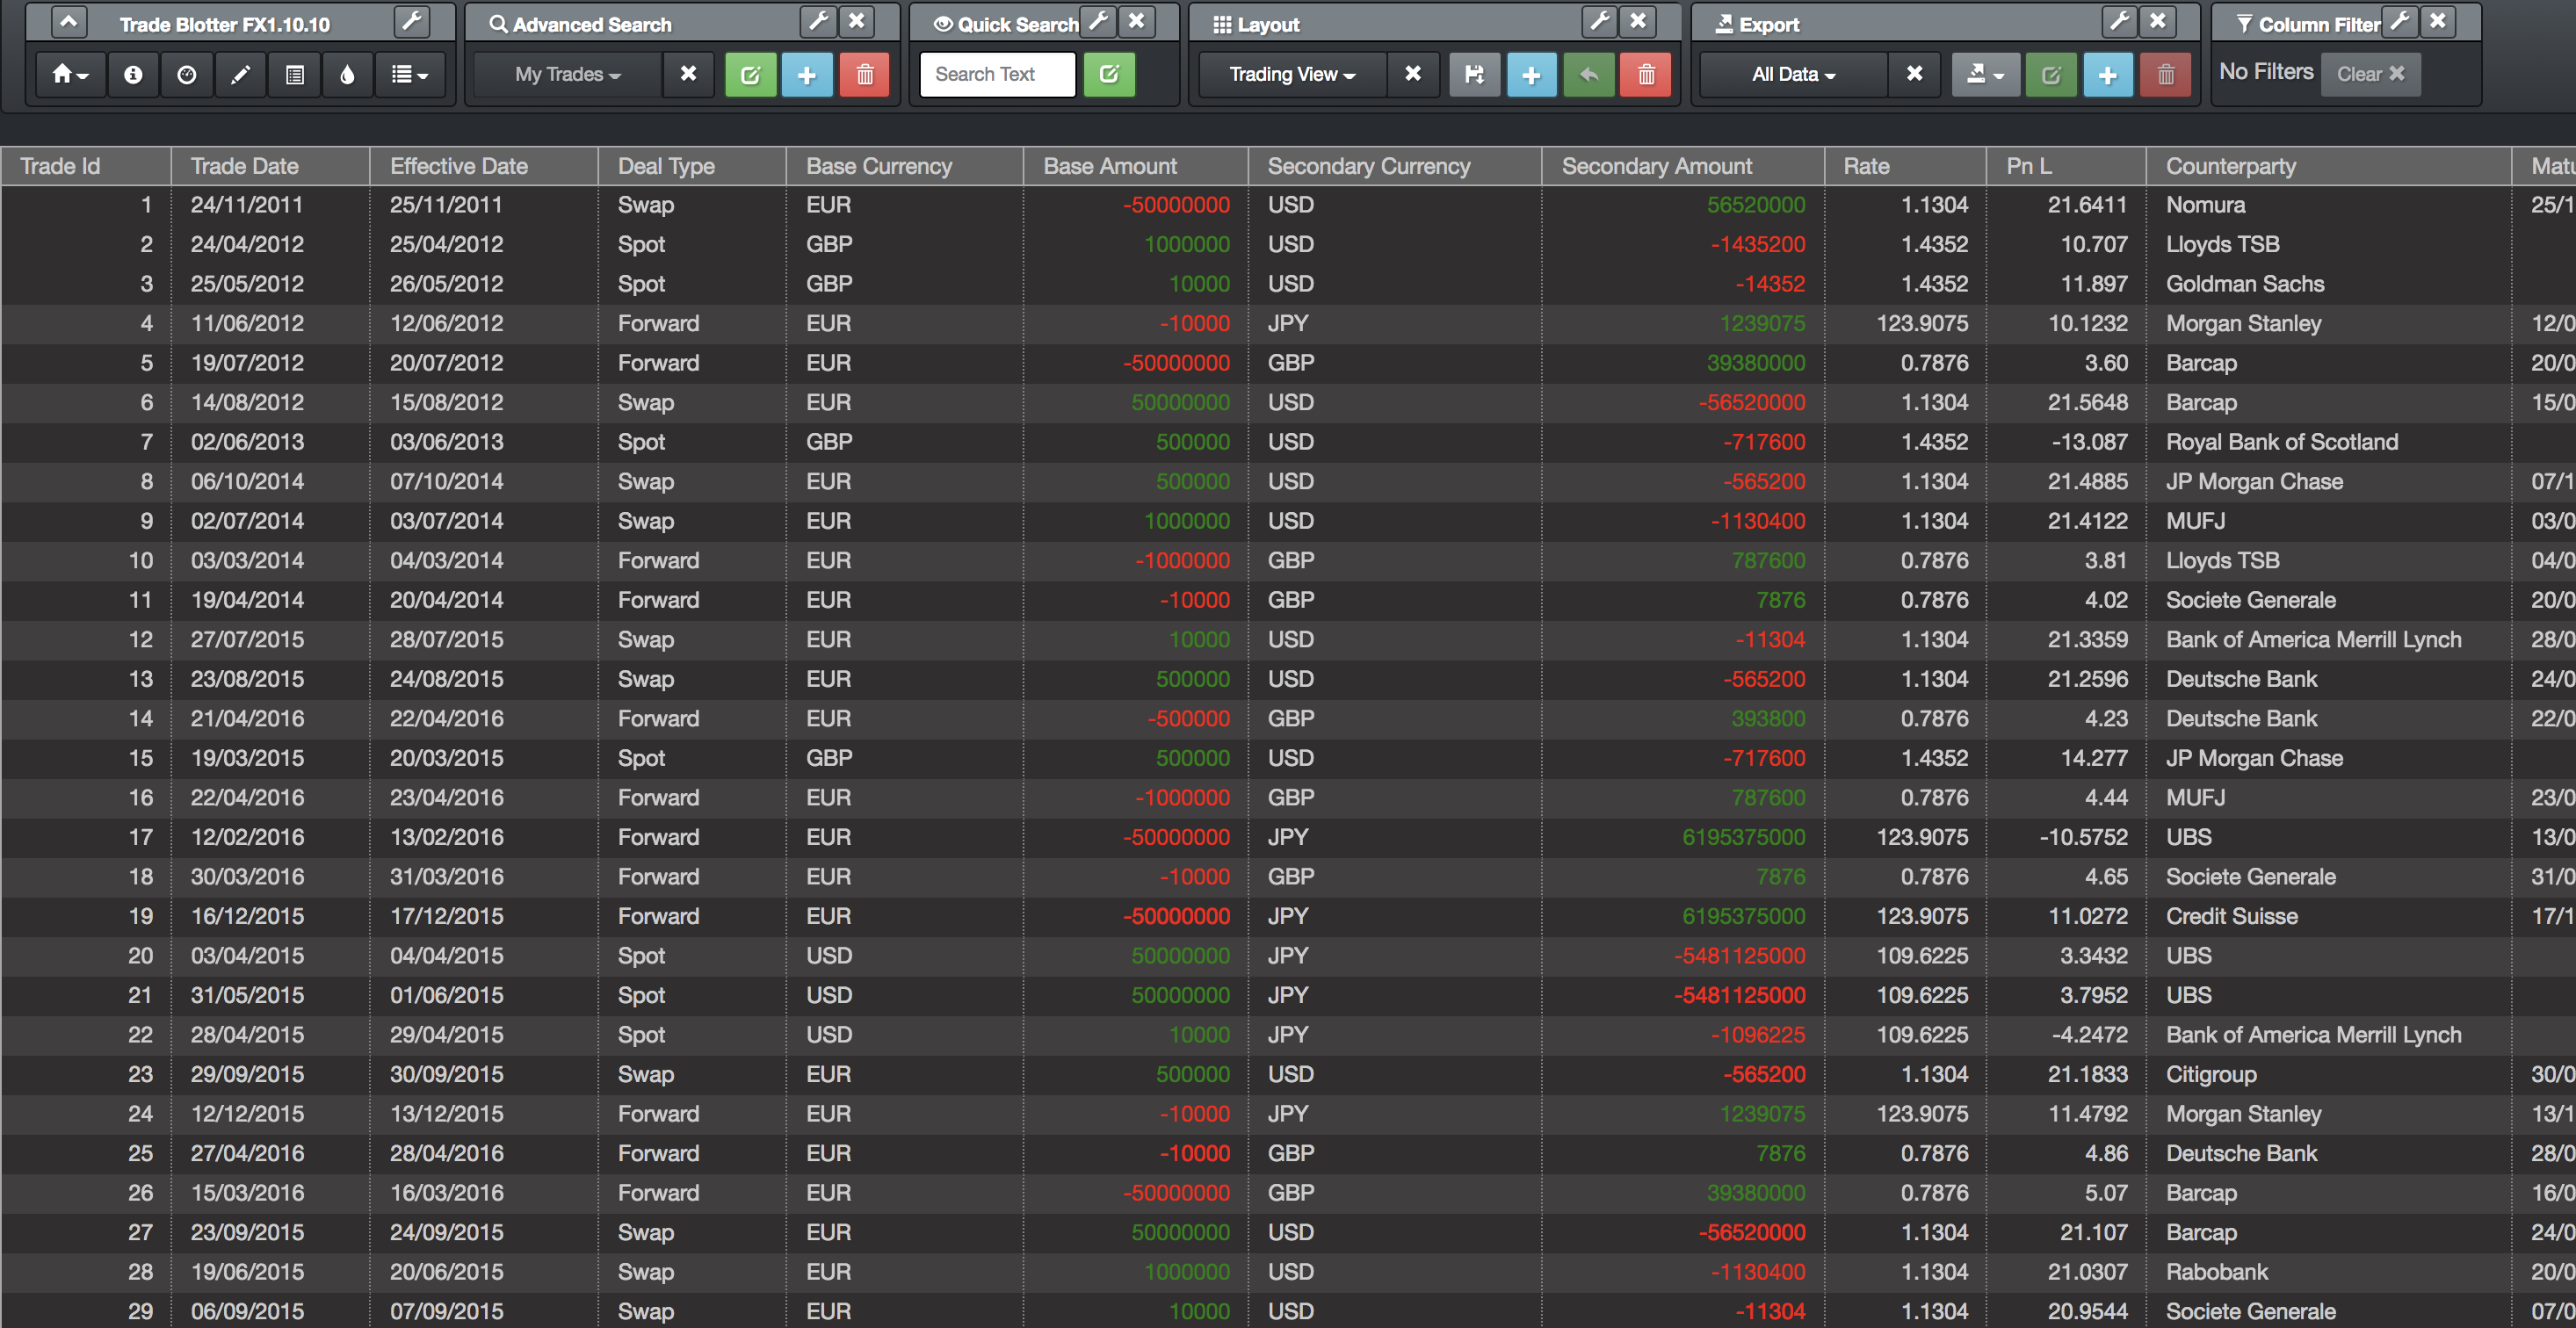Click the Base Amount column header
The height and width of the screenshot is (1328, 2576).
click(1136, 166)
